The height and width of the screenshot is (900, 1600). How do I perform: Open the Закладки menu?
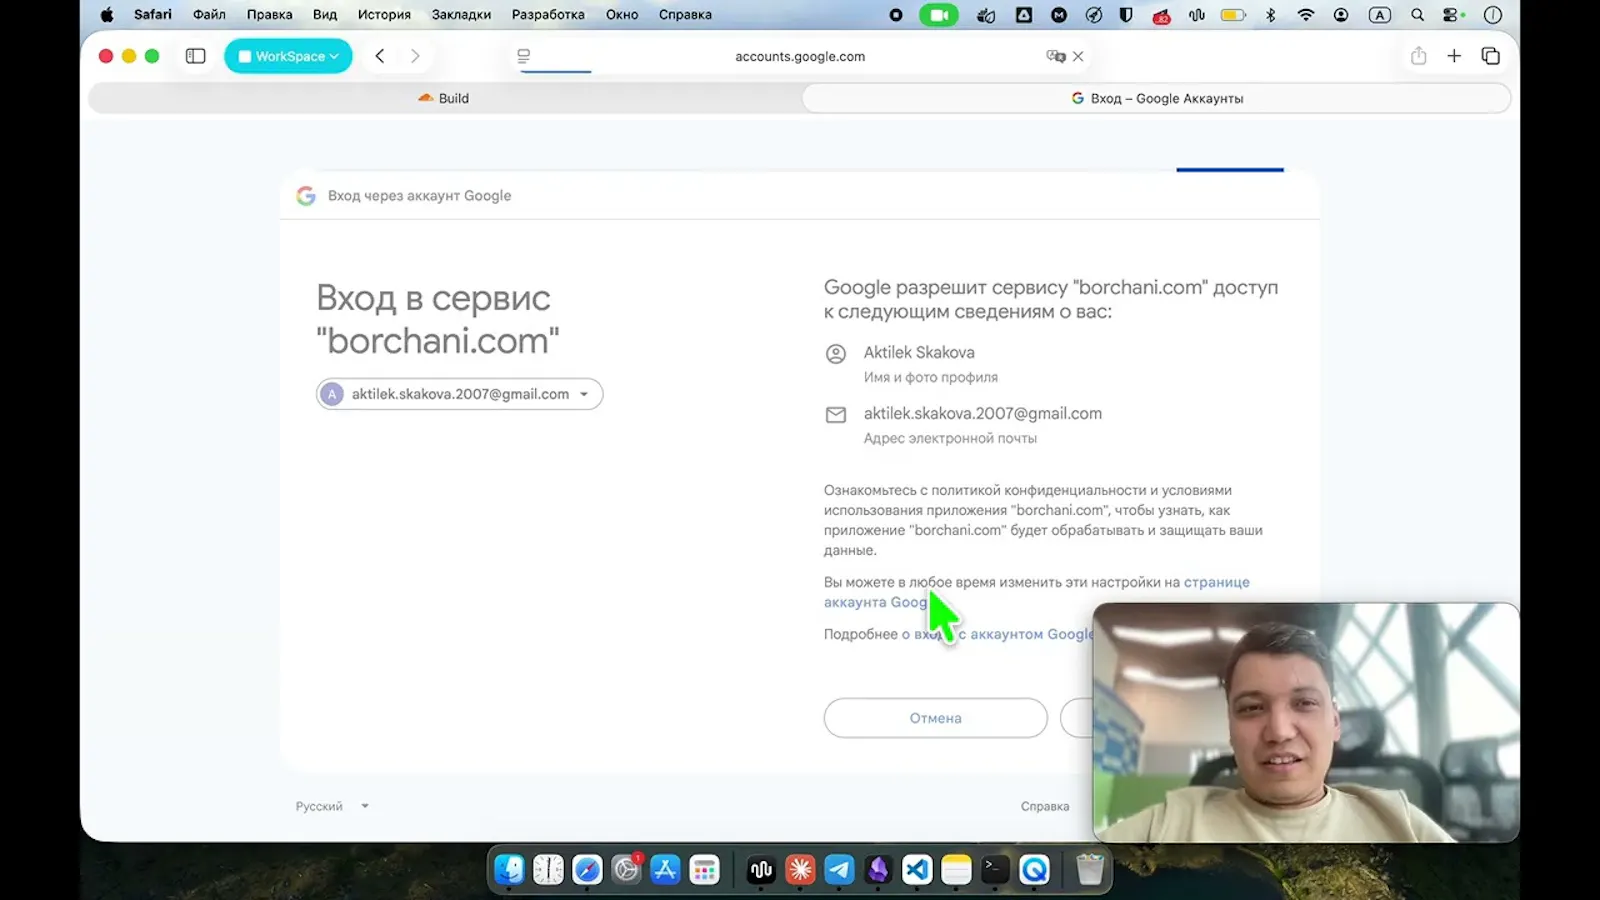coord(461,15)
